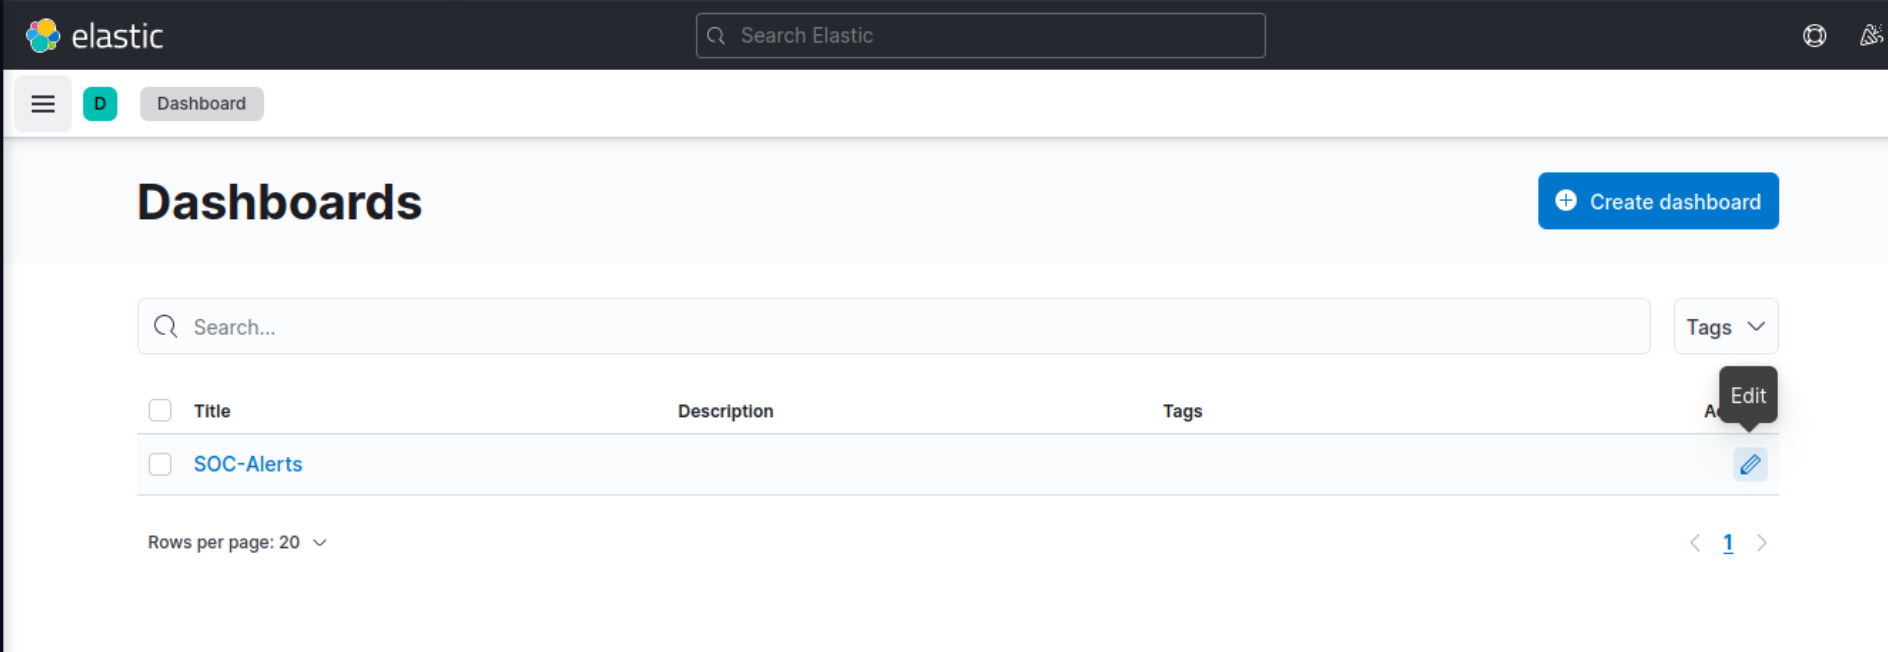Click the Tags column header
The height and width of the screenshot is (652, 1888).
click(x=1182, y=411)
